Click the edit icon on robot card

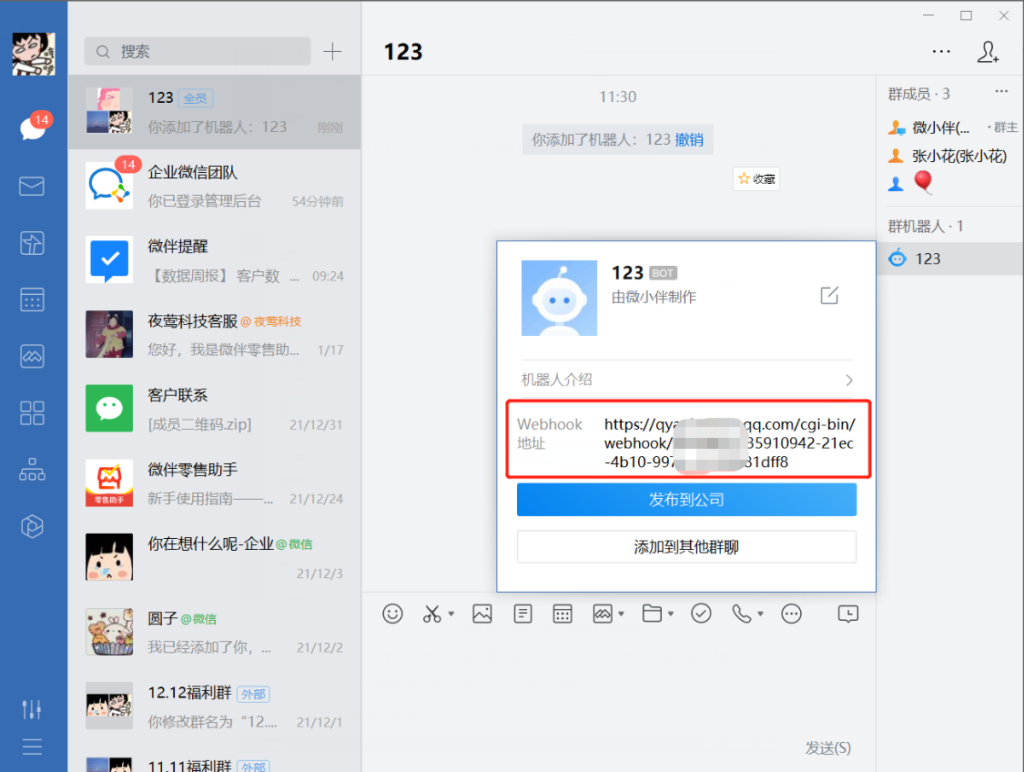click(x=829, y=295)
